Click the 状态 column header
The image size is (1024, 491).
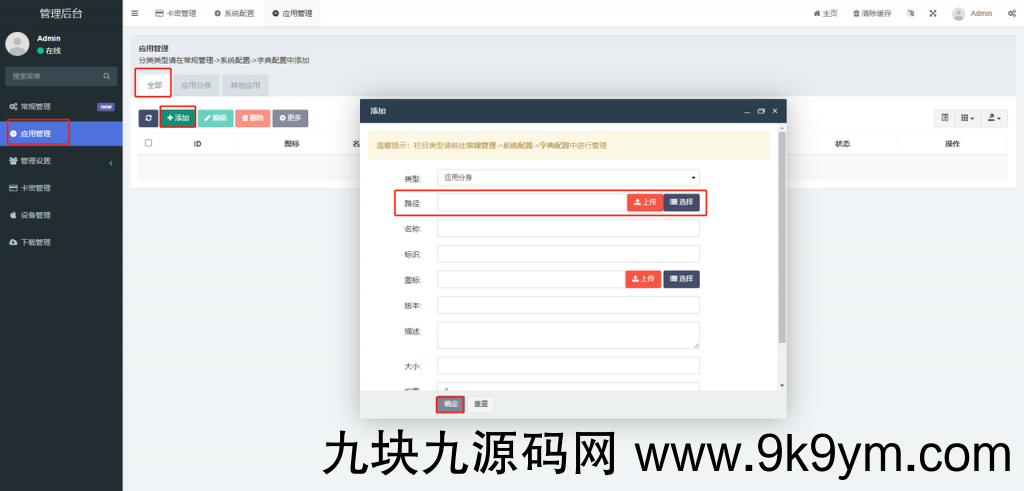[842, 144]
